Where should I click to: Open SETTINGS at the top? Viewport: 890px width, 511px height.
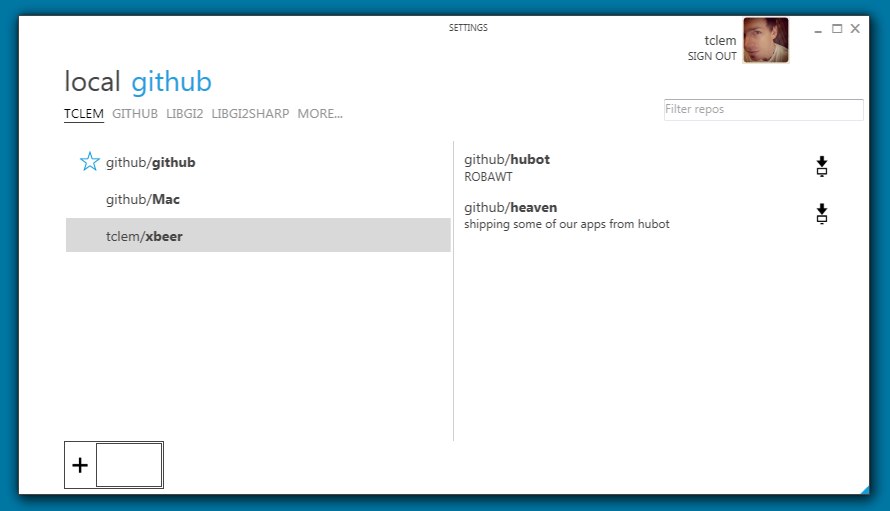click(468, 28)
